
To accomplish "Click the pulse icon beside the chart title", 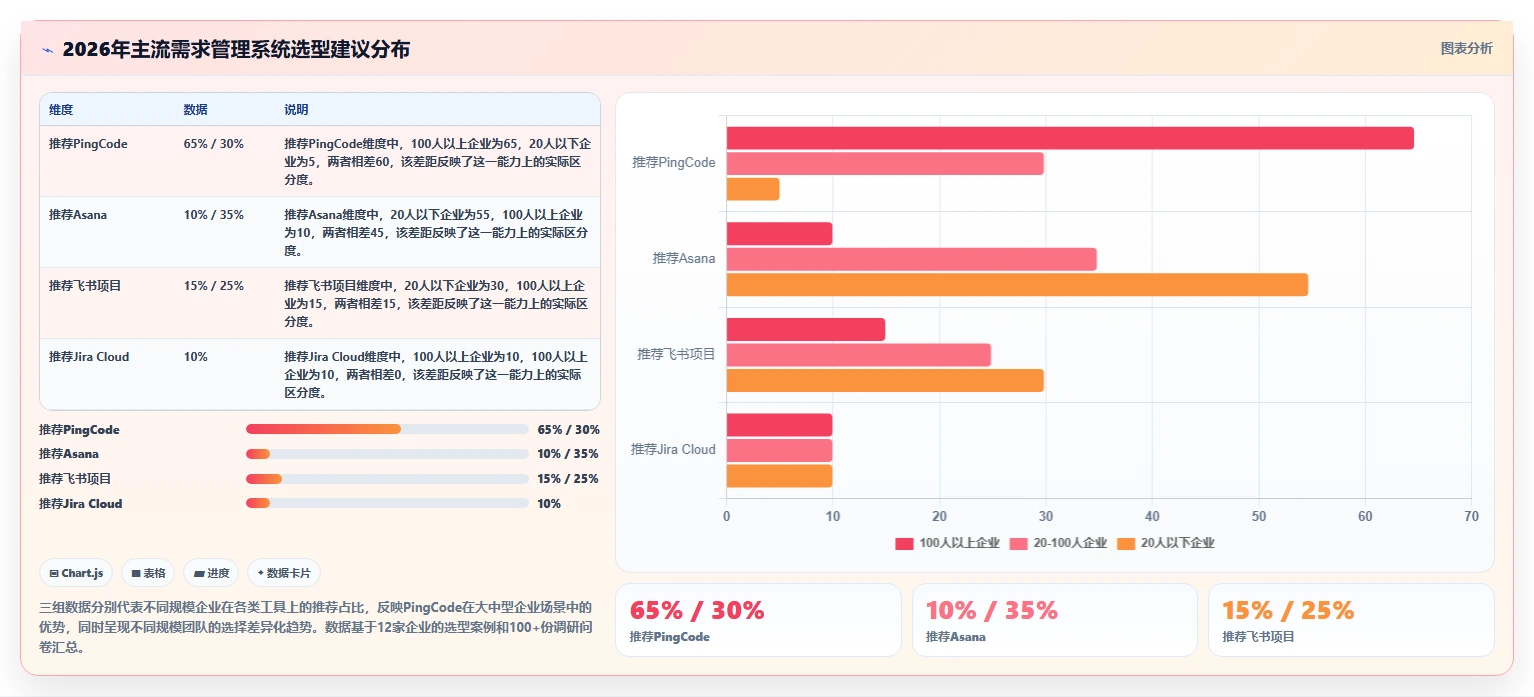I will pos(47,50).
